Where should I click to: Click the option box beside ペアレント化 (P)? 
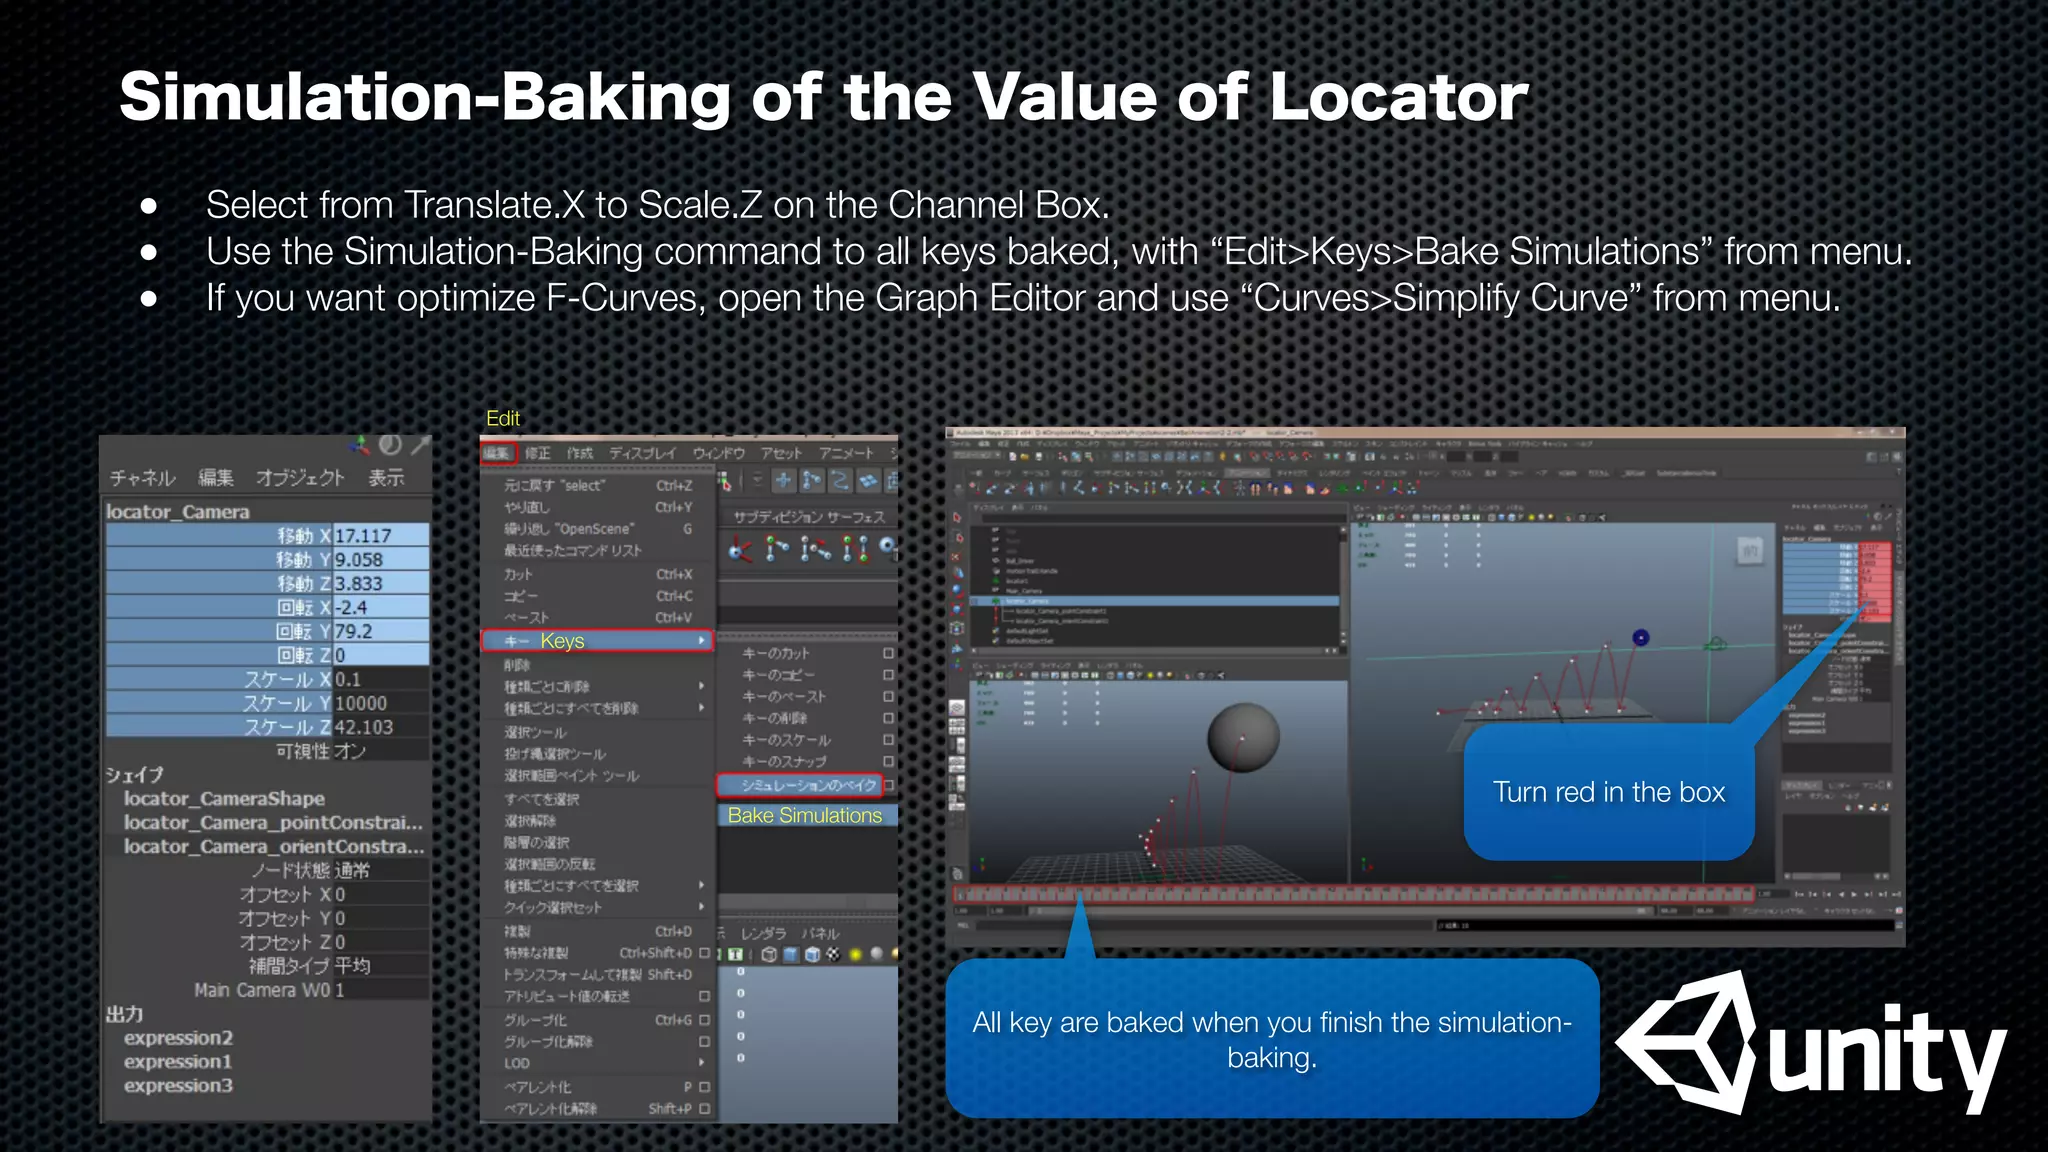704,1087
